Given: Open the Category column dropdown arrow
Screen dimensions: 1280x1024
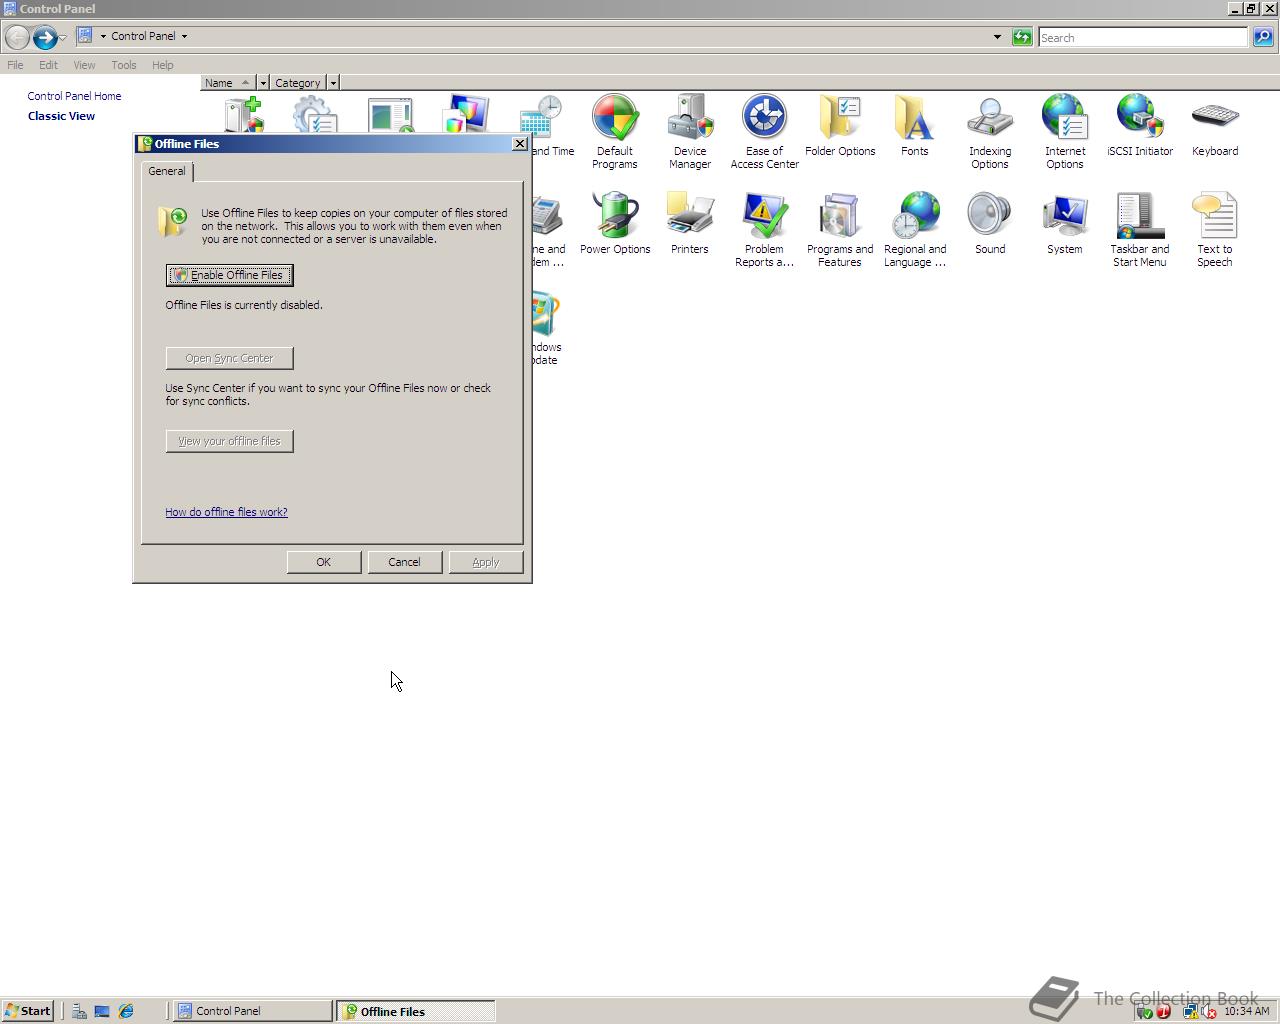Looking at the screenshot, I should click(333, 83).
